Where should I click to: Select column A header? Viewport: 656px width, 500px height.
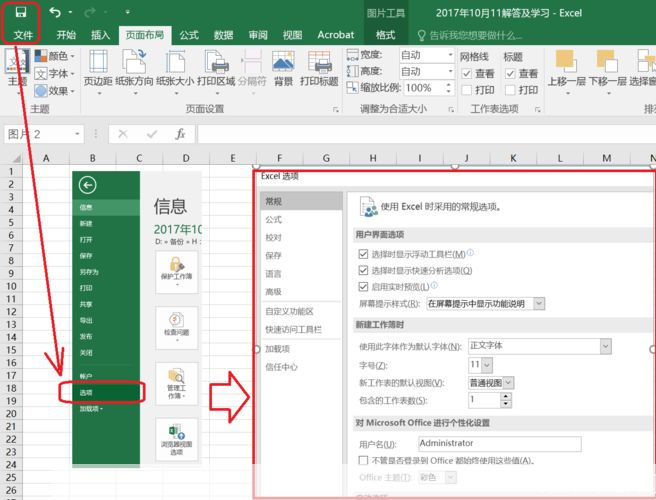pos(46,158)
